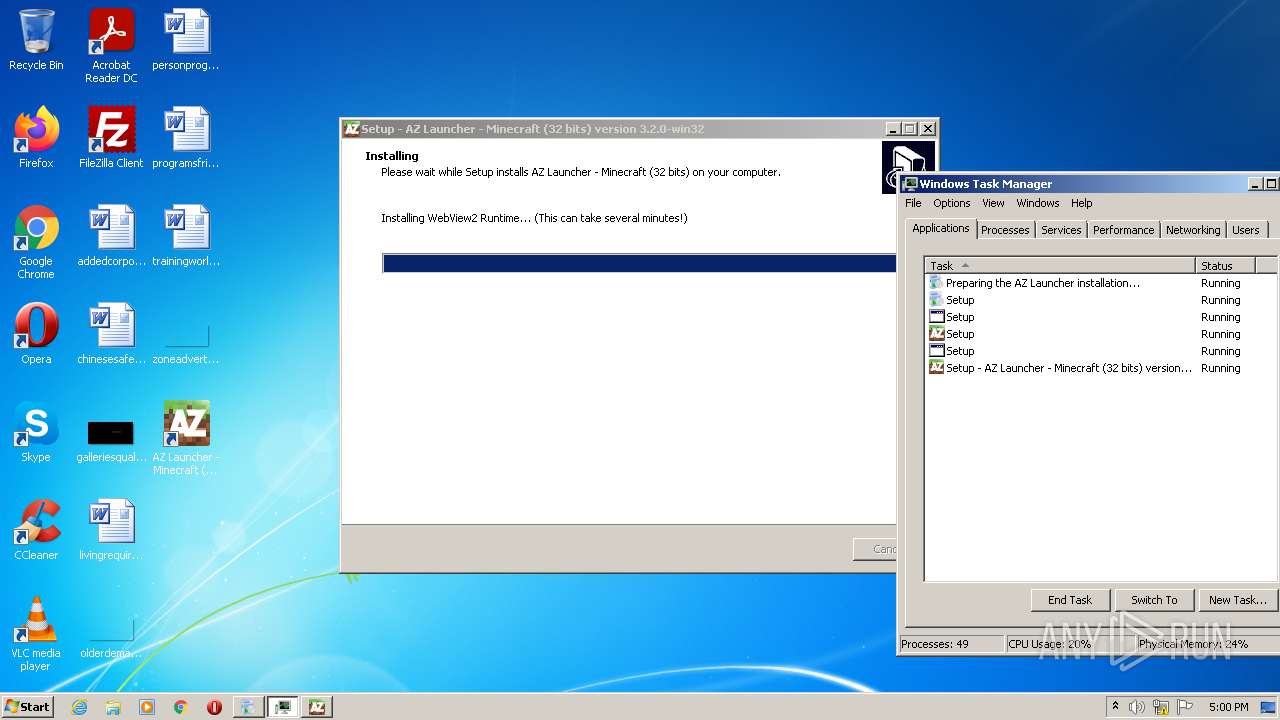The height and width of the screenshot is (720, 1280).
Task: Launch Windows Media Player from taskbar
Action: (147, 707)
